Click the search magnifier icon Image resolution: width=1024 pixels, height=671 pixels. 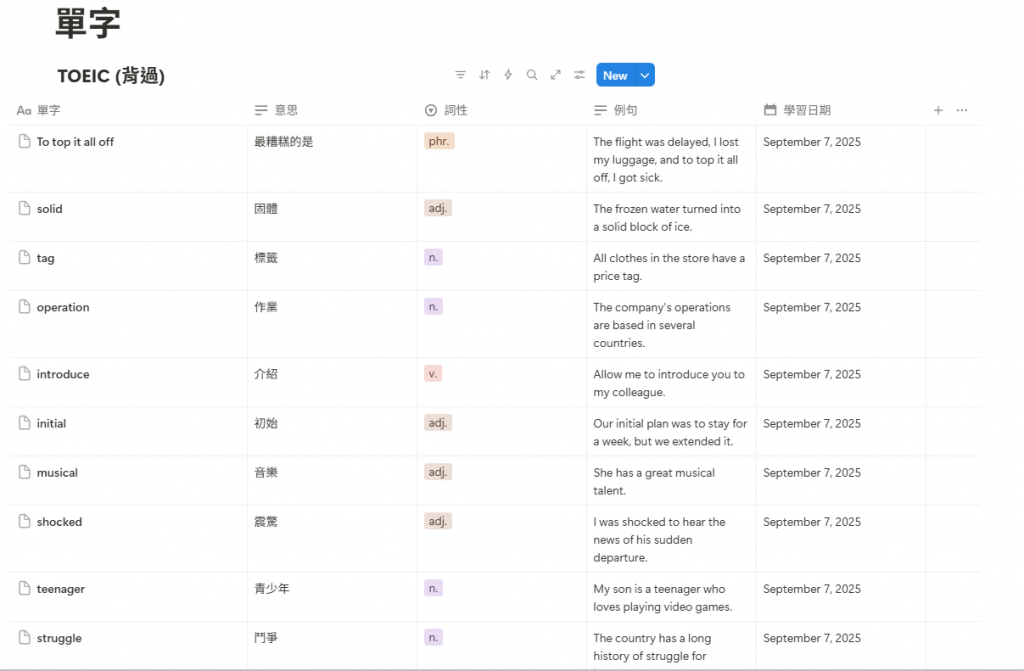pos(532,75)
